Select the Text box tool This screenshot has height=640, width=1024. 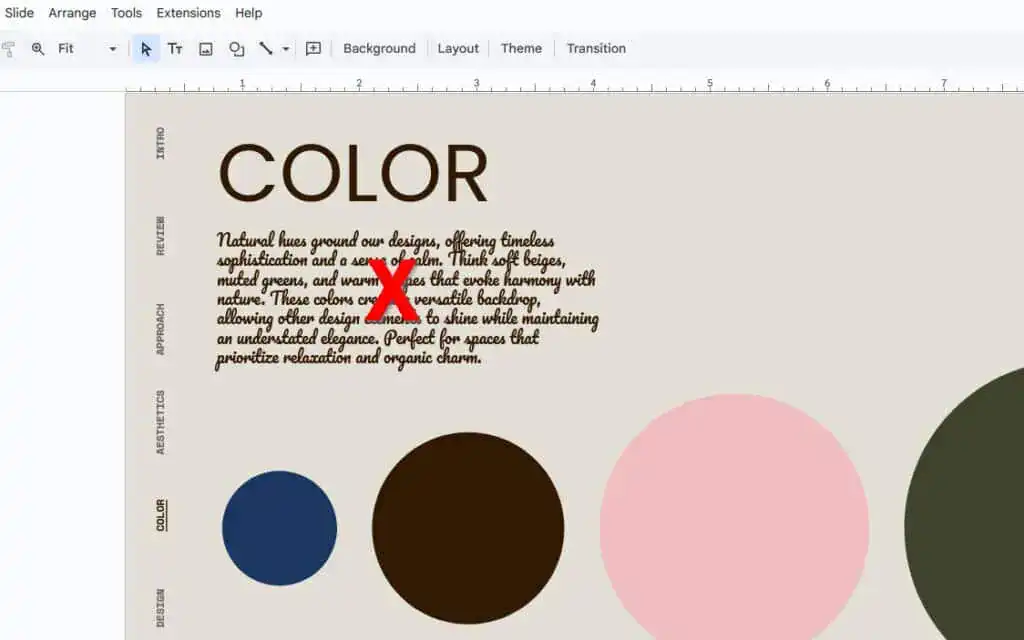[x=175, y=48]
